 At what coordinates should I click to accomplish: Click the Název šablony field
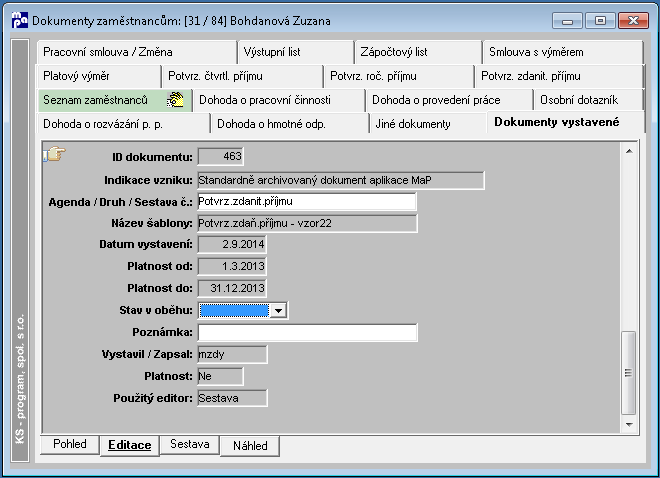click(307, 223)
